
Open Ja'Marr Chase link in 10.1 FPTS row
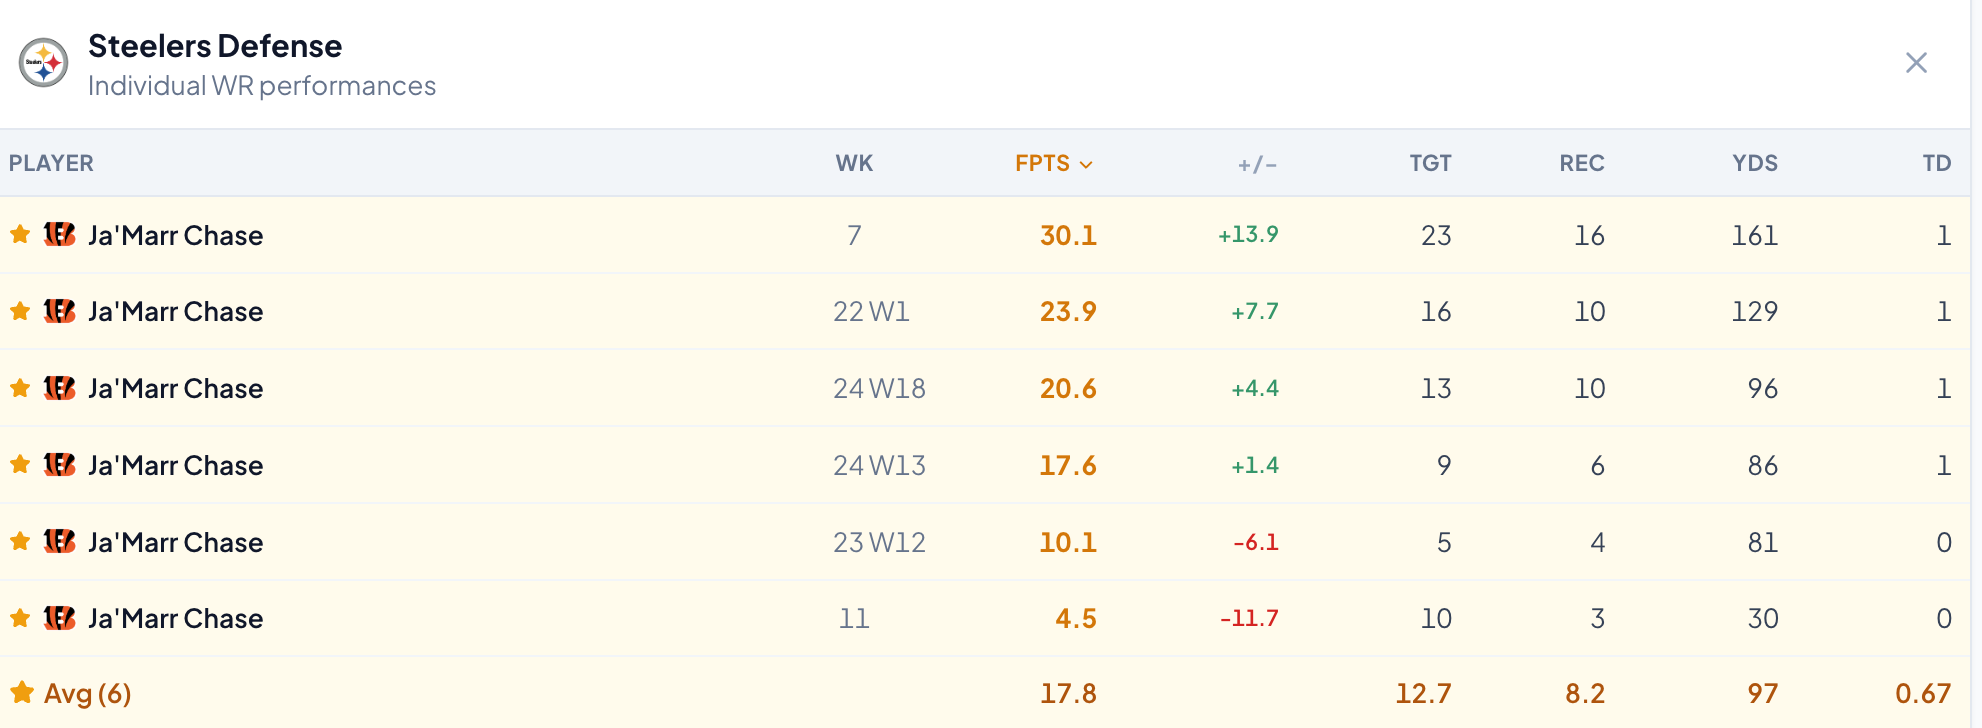[x=175, y=542]
